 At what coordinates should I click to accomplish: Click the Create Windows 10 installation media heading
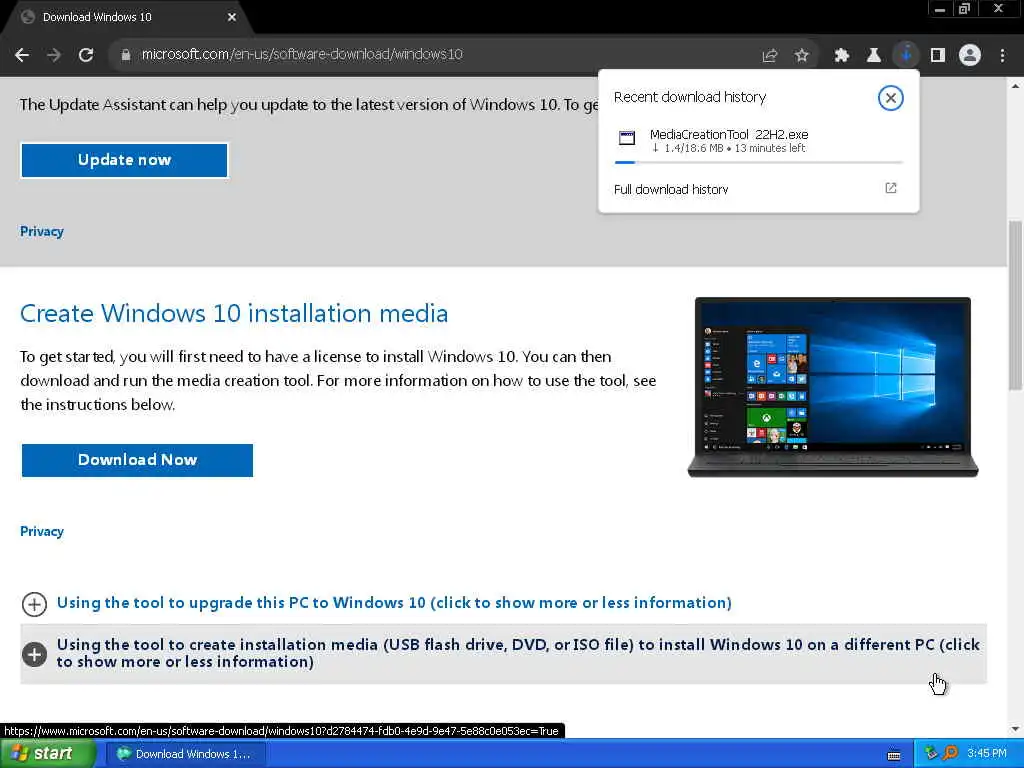pos(234,313)
